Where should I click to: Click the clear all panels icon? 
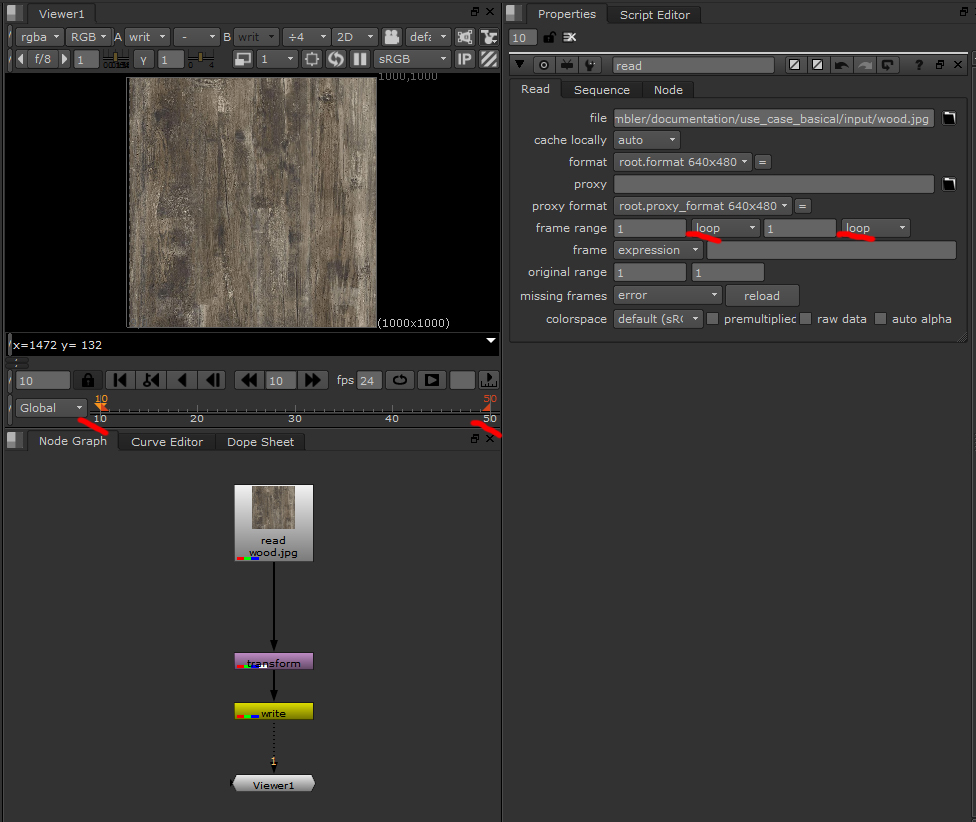click(570, 37)
